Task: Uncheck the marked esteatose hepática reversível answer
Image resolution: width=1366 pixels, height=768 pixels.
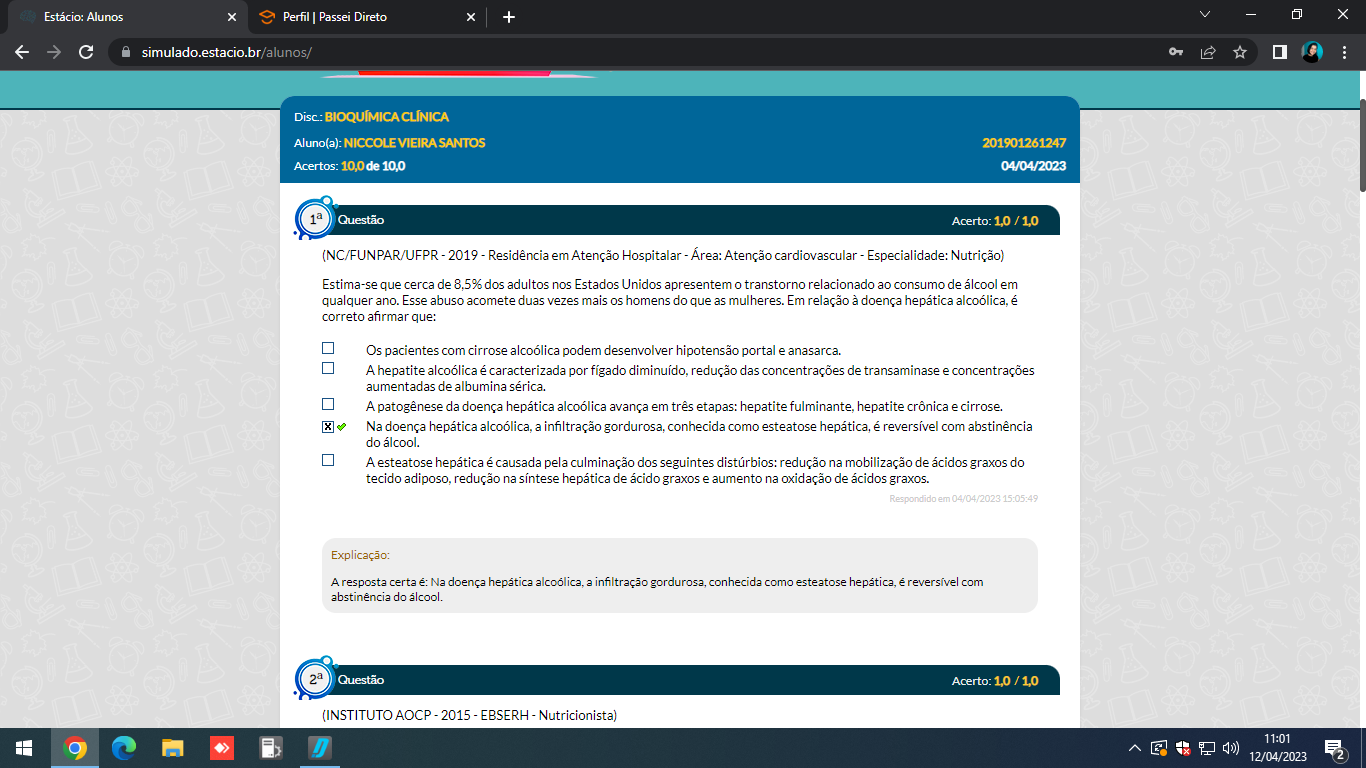Action: click(328, 427)
